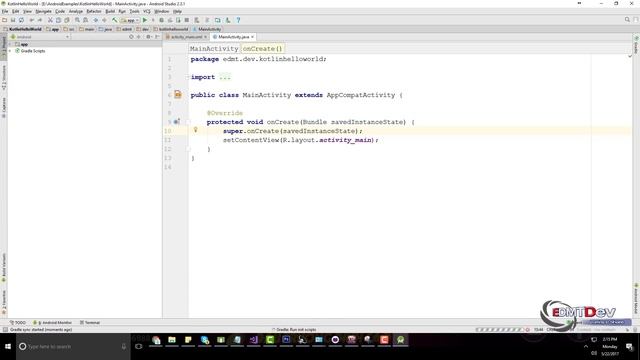Click 'package edmt.dev.kotlinhelloworld' code line
This screenshot has width=640, height=360.
tap(259, 59)
